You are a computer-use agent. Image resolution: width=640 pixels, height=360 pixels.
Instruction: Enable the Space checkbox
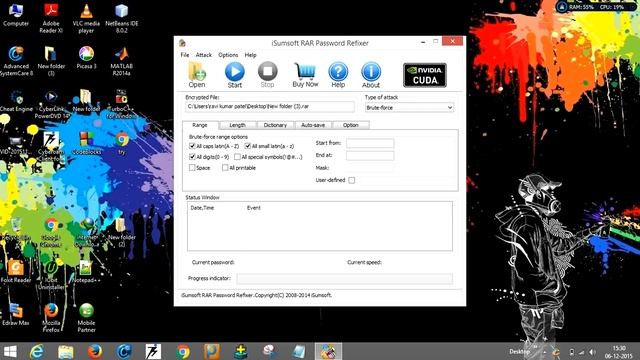tap(192, 168)
